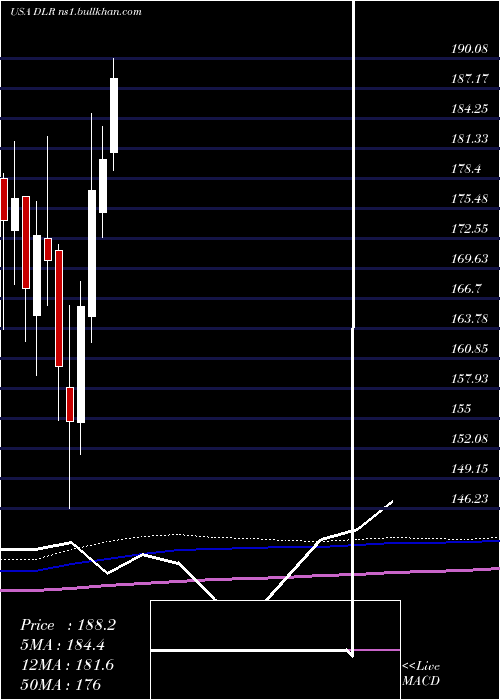Click the 160.85 price axis label
Image resolution: width=500 pixels, height=700 pixels.
click(x=469, y=349)
